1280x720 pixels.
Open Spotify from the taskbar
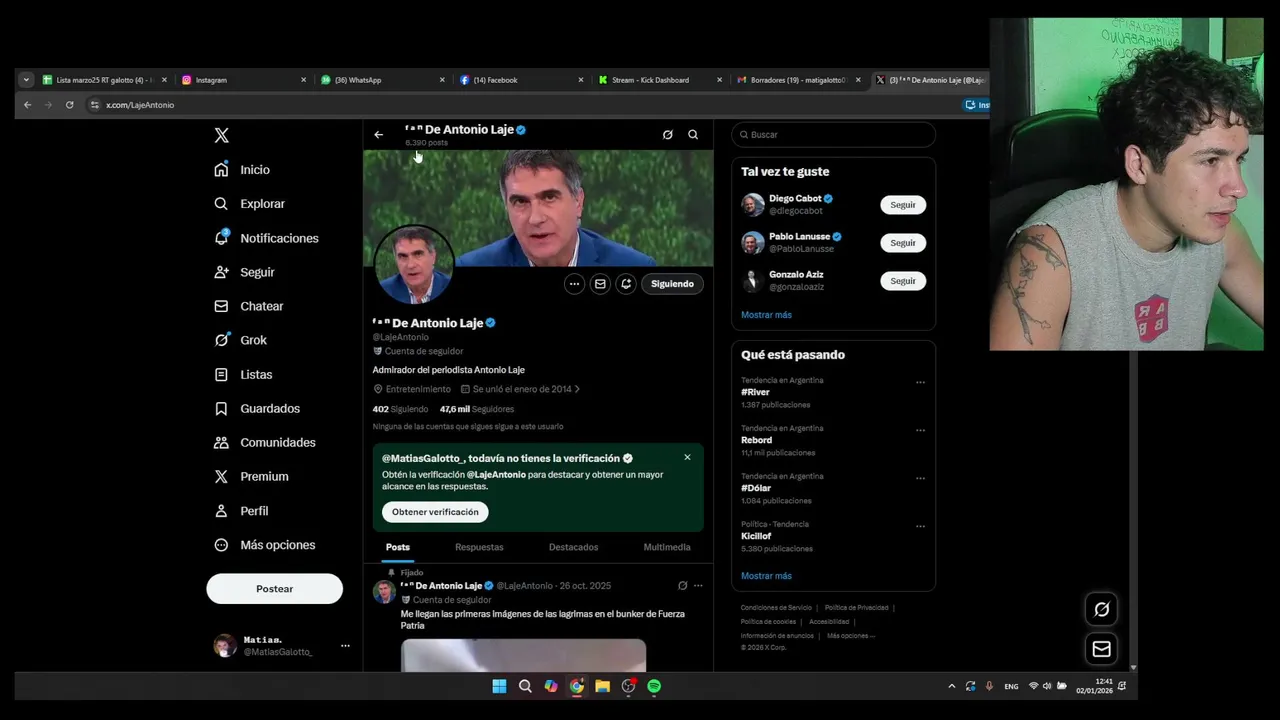654,686
